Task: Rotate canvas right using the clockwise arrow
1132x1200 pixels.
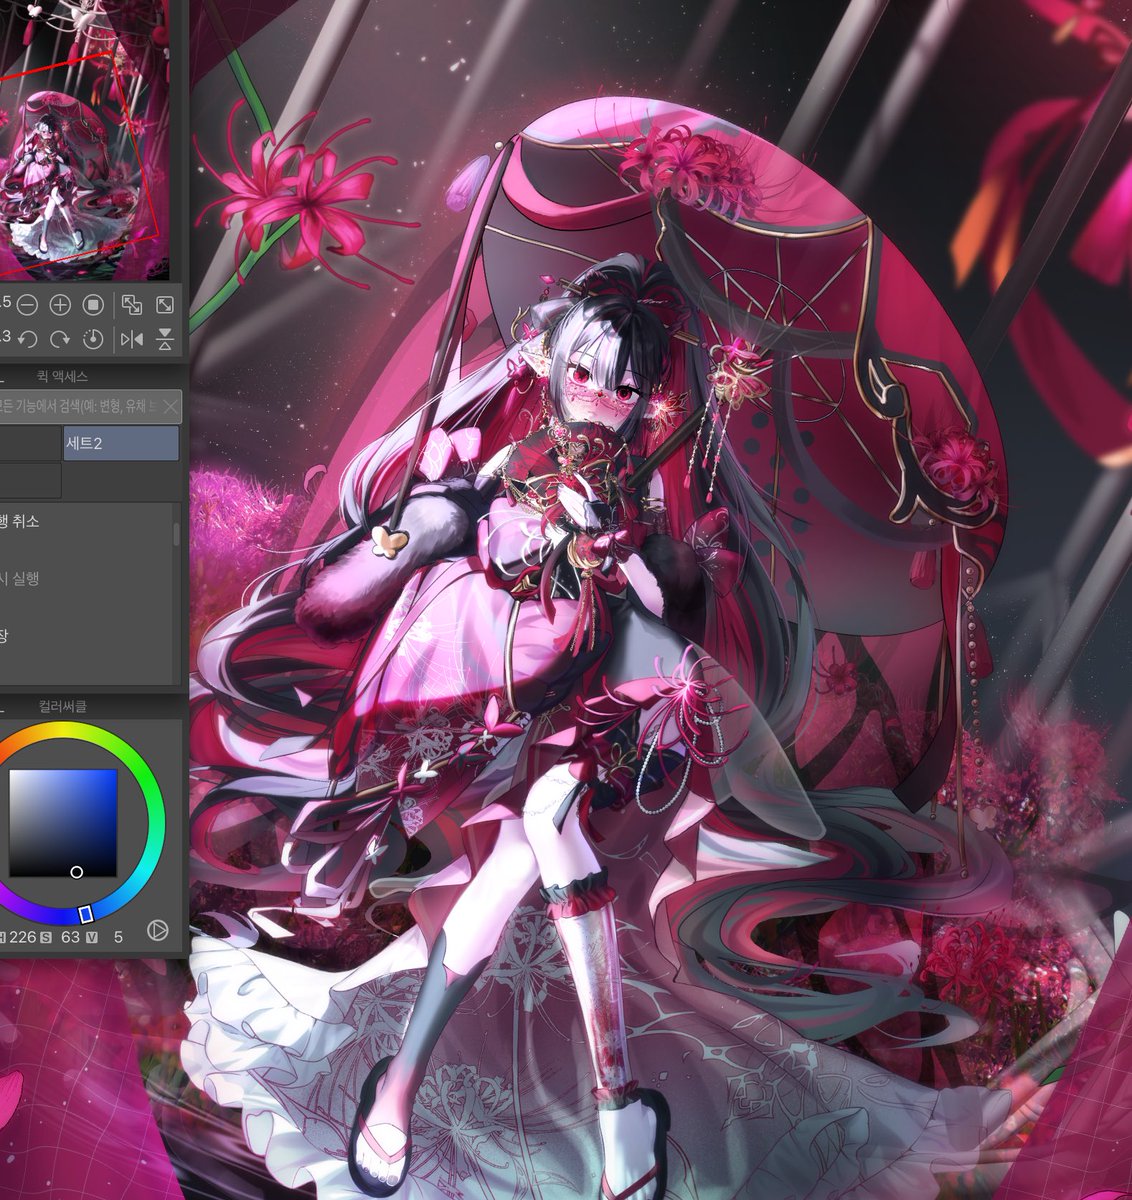Action: click(x=60, y=339)
